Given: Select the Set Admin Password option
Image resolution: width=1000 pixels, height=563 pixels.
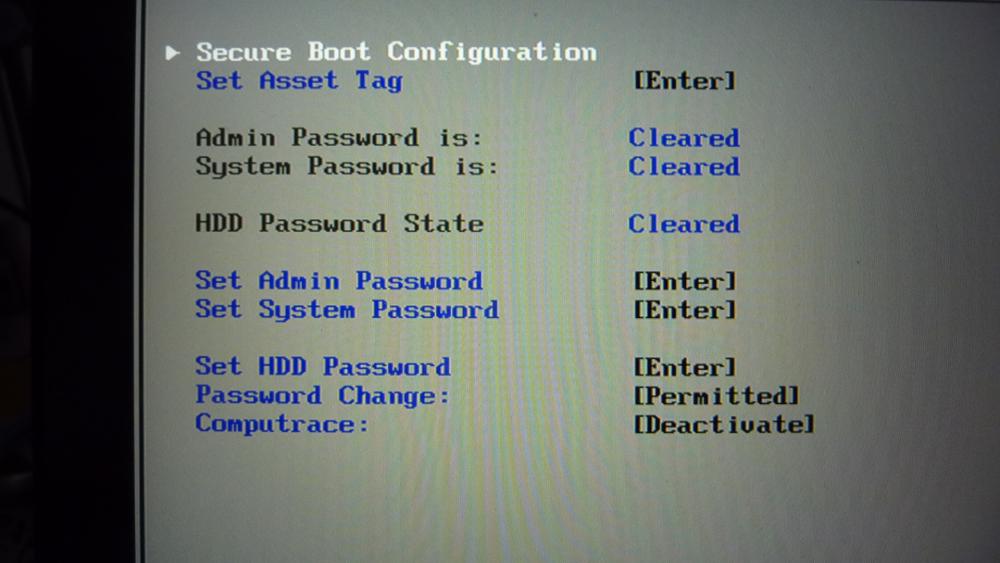Looking at the screenshot, I should click(x=339, y=282).
